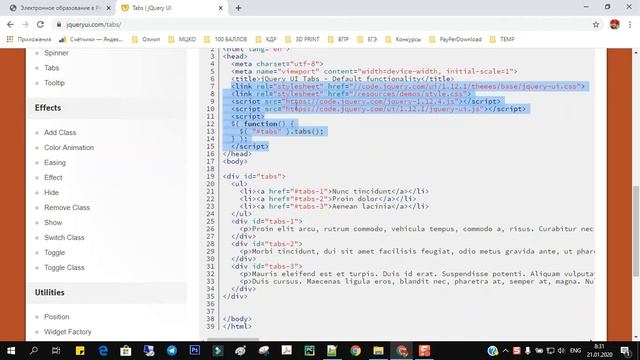The width and height of the screenshot is (640, 360).
Task: Open the Windows Start menu
Action: pyautogui.click(x=11, y=351)
